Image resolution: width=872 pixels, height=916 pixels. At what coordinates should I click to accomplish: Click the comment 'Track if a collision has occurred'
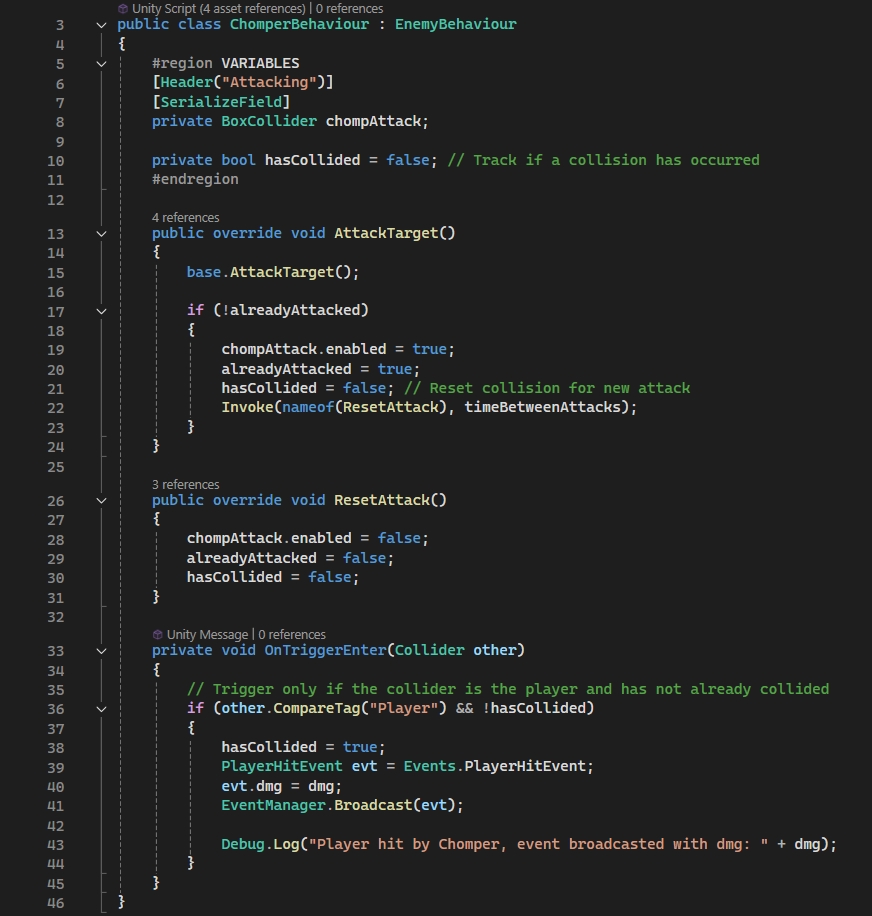tap(603, 160)
